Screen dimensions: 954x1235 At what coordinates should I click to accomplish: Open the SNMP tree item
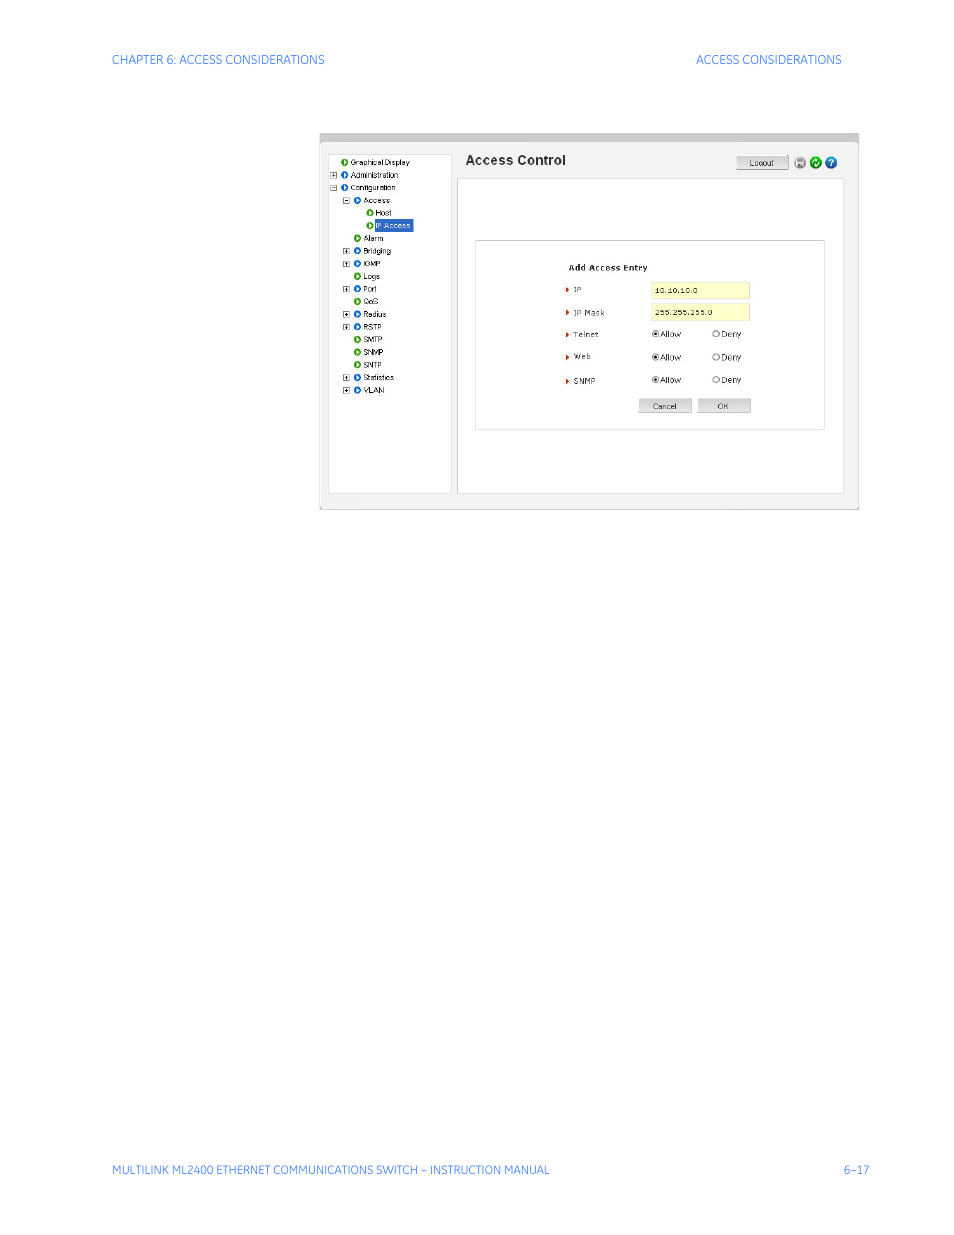373,352
